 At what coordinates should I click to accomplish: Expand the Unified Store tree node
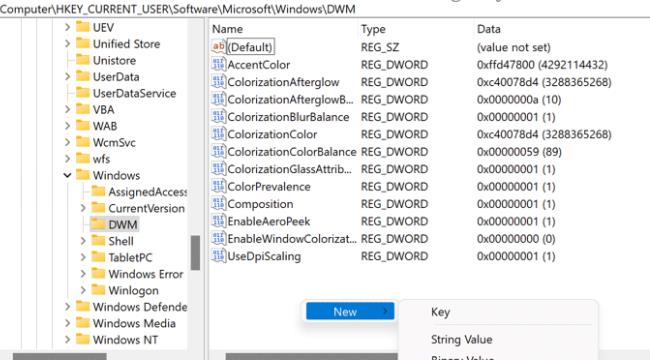[67, 44]
